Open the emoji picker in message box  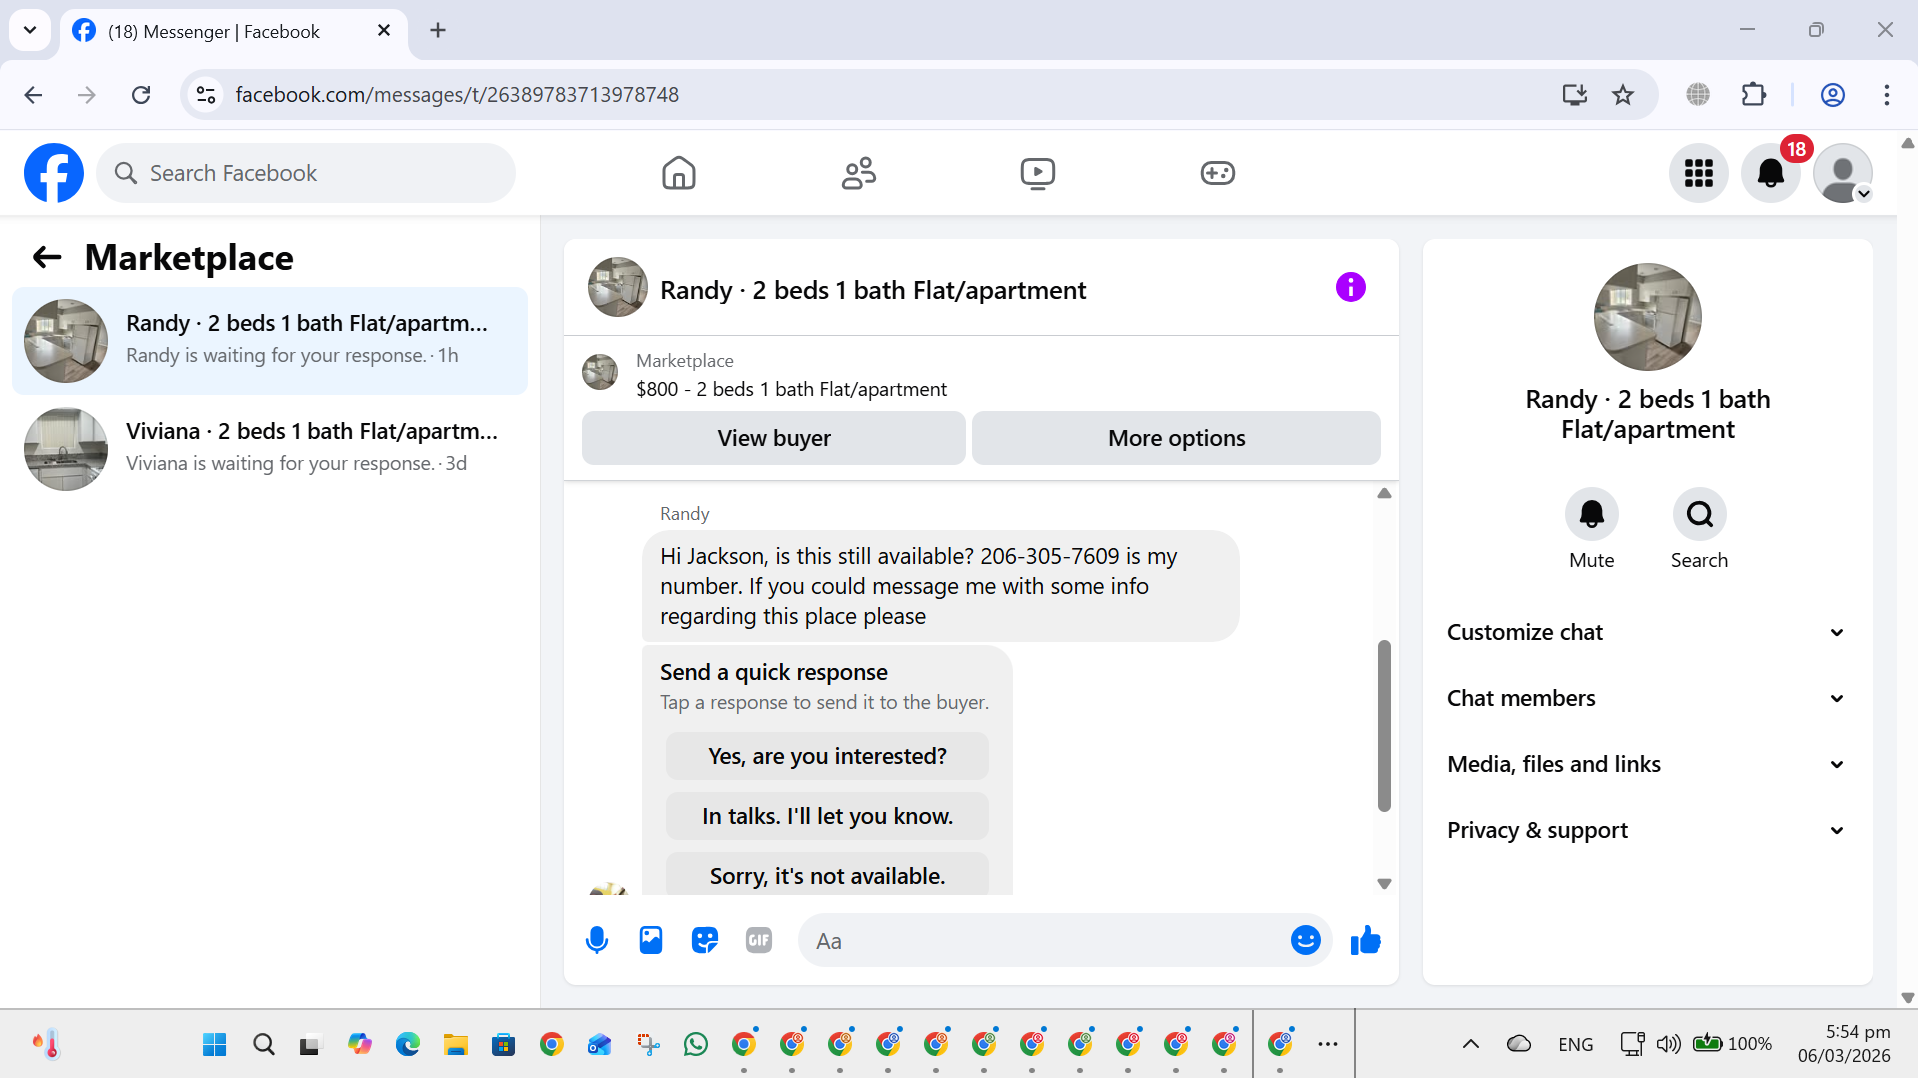click(1305, 940)
